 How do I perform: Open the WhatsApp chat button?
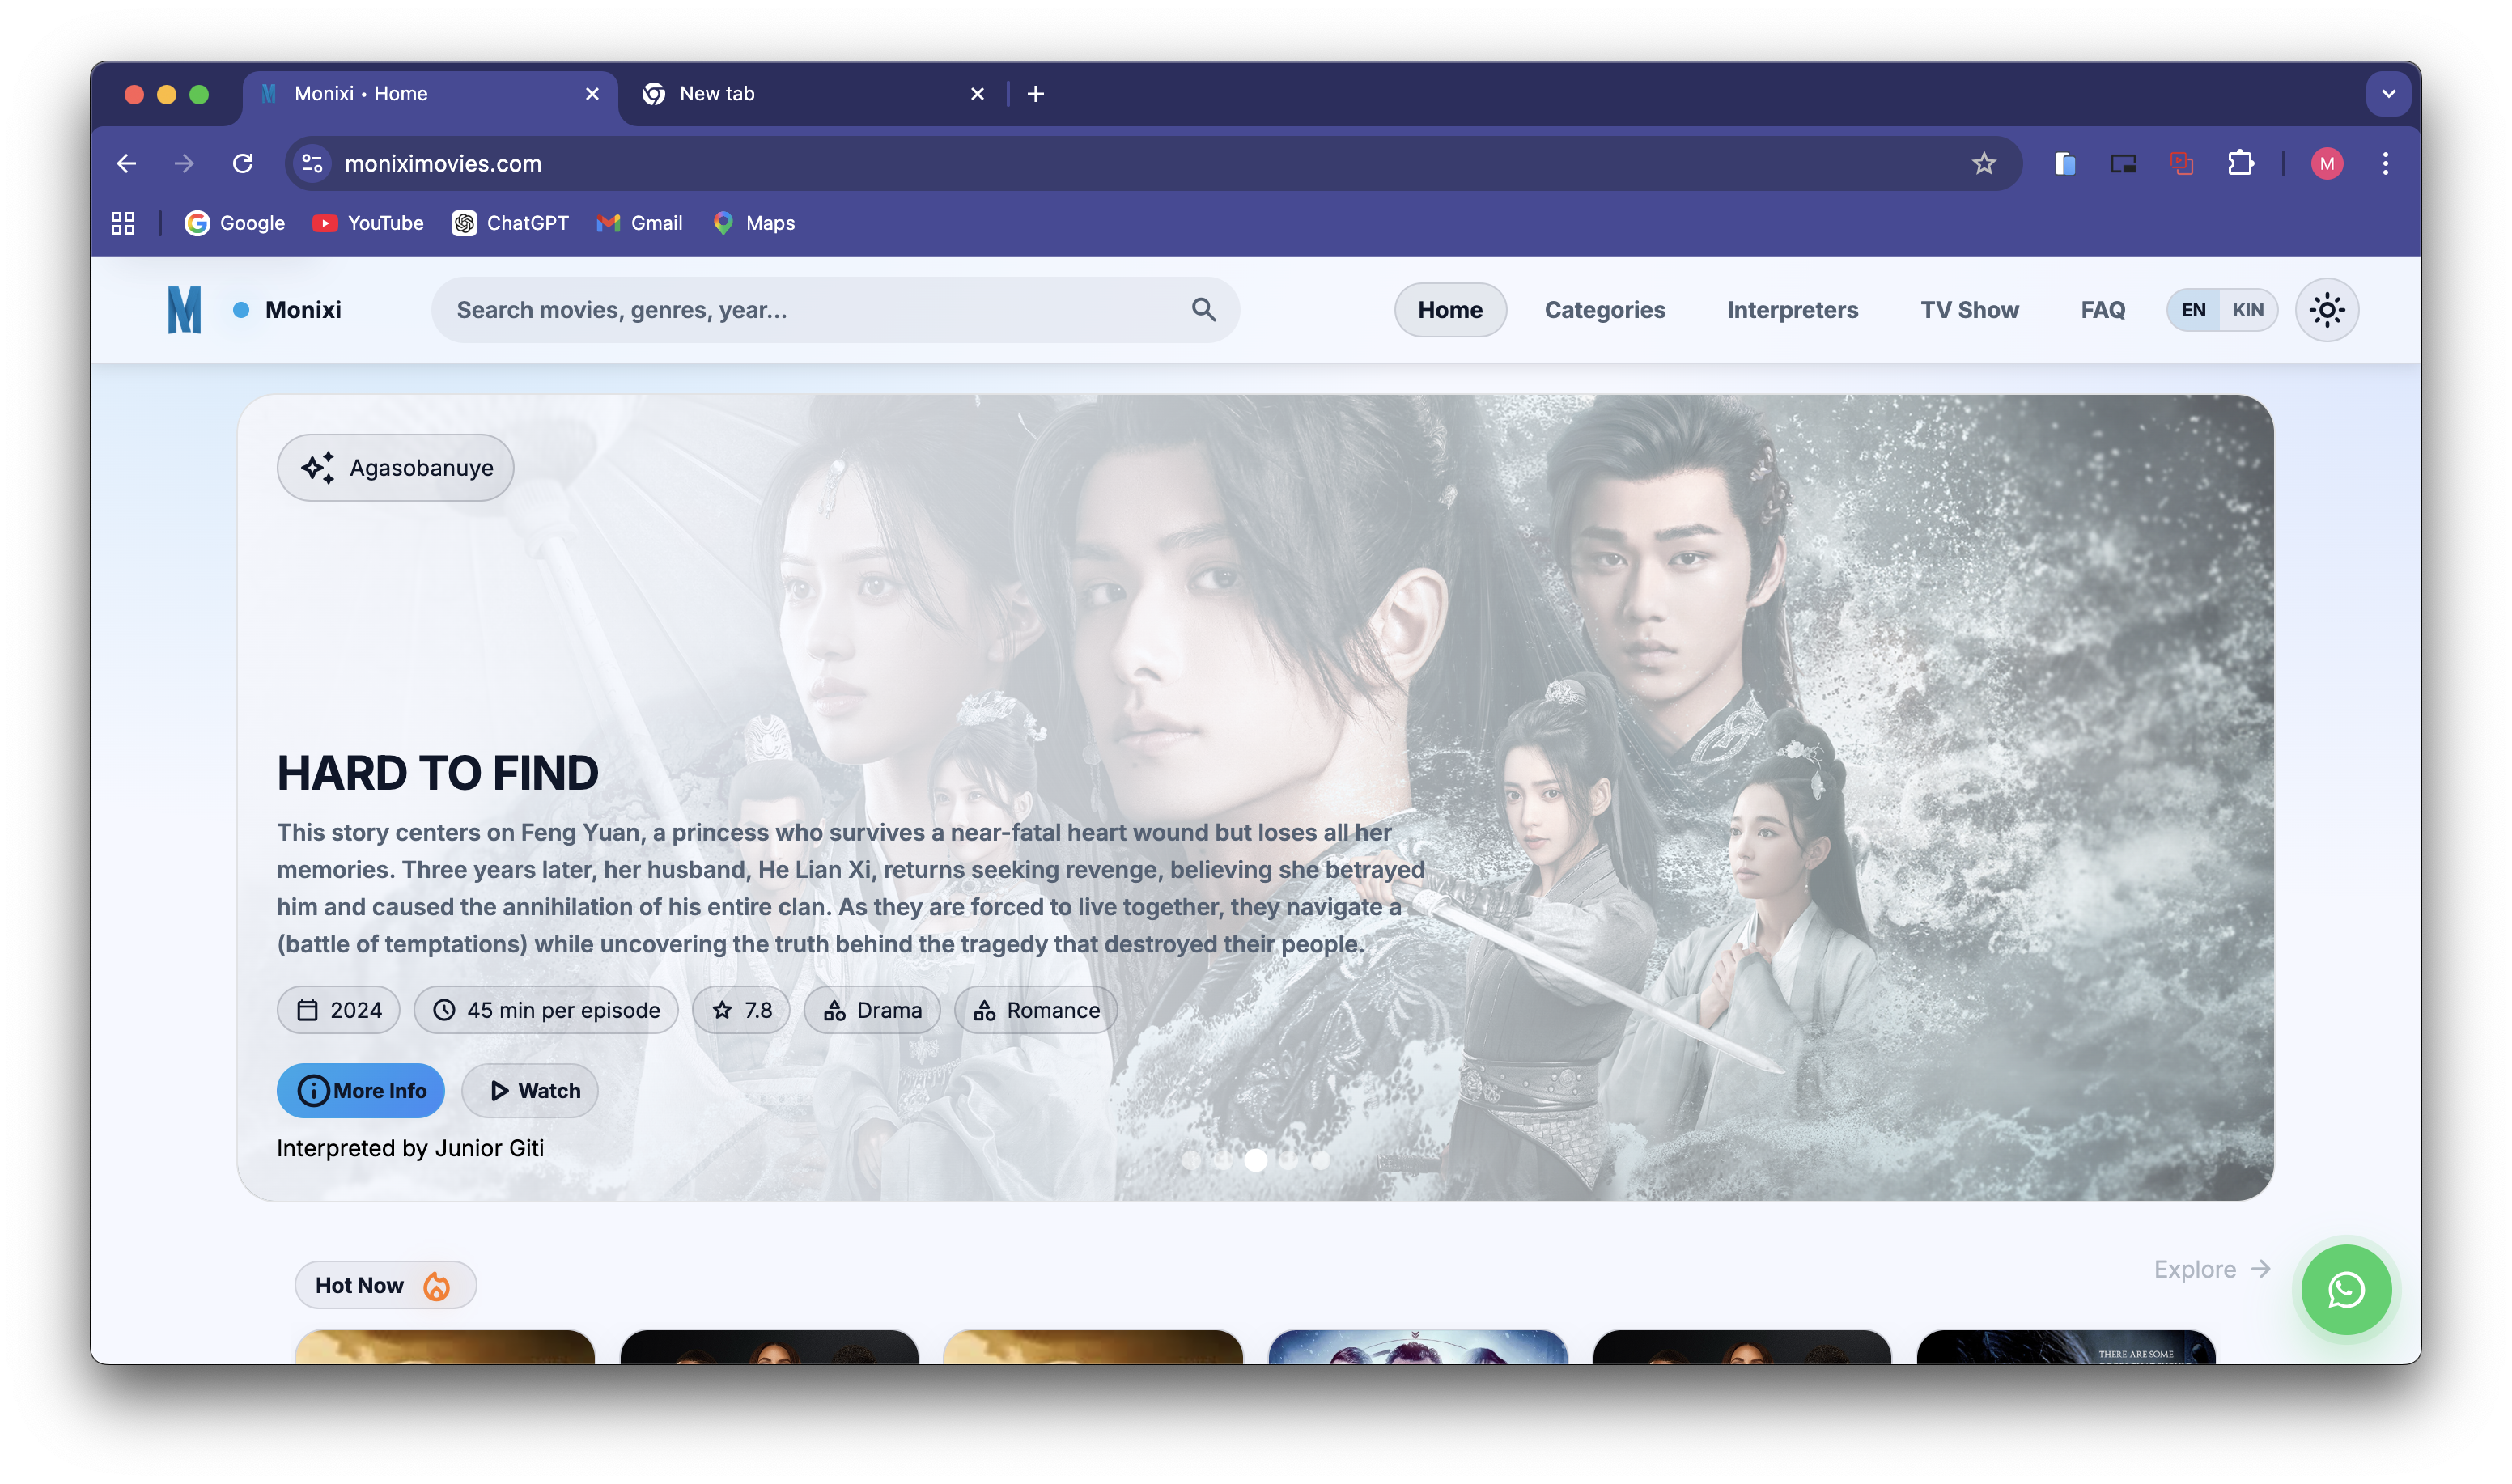tap(2345, 1289)
